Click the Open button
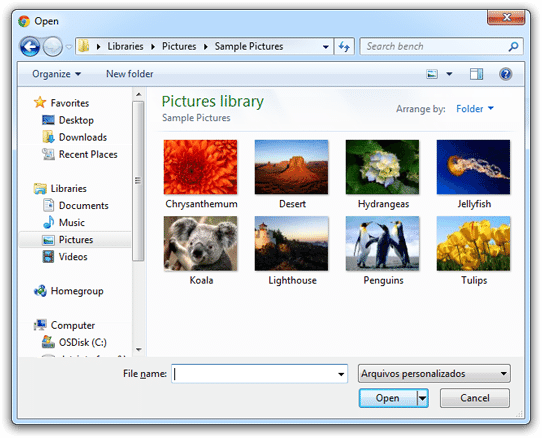 pyautogui.click(x=388, y=398)
